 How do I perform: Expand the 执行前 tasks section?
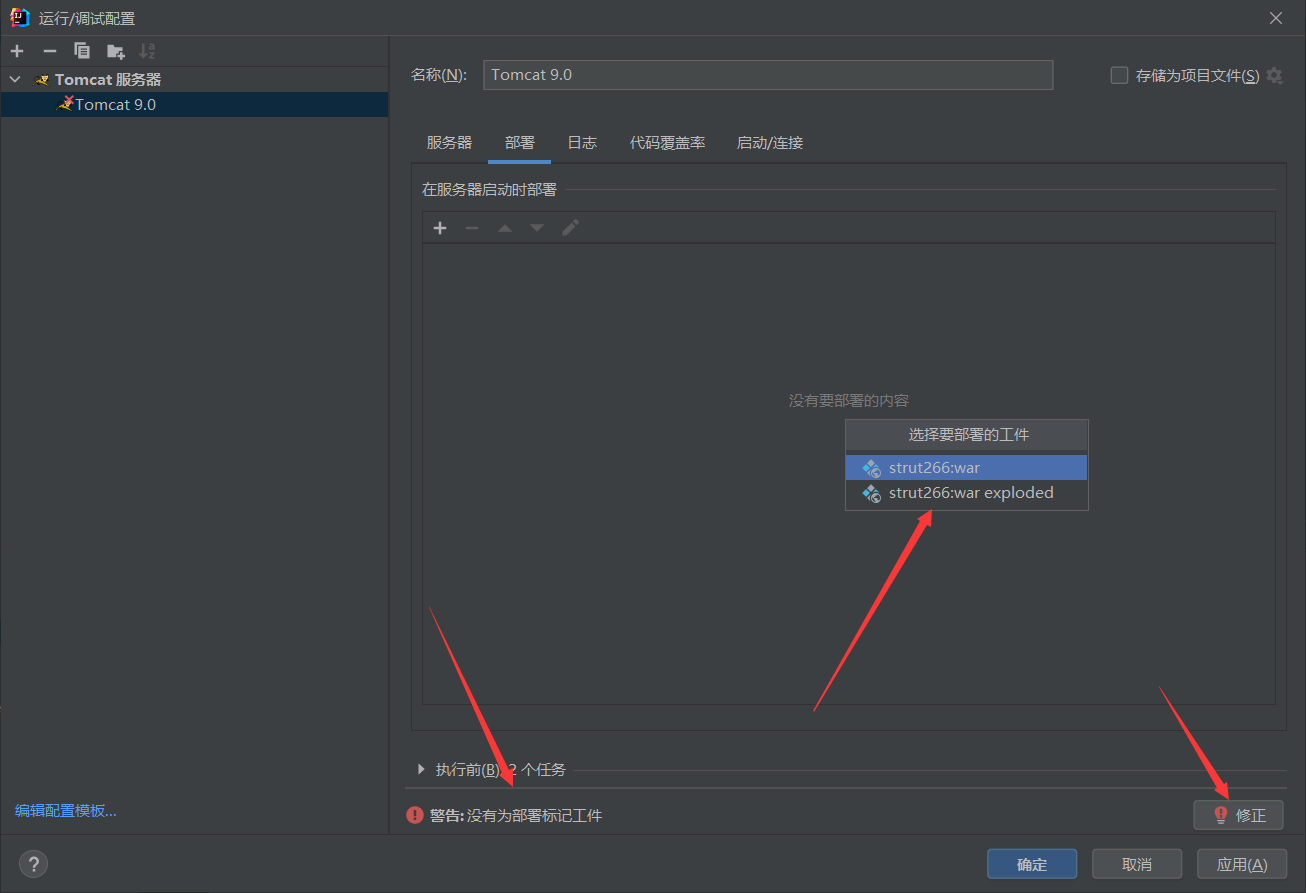[421, 769]
